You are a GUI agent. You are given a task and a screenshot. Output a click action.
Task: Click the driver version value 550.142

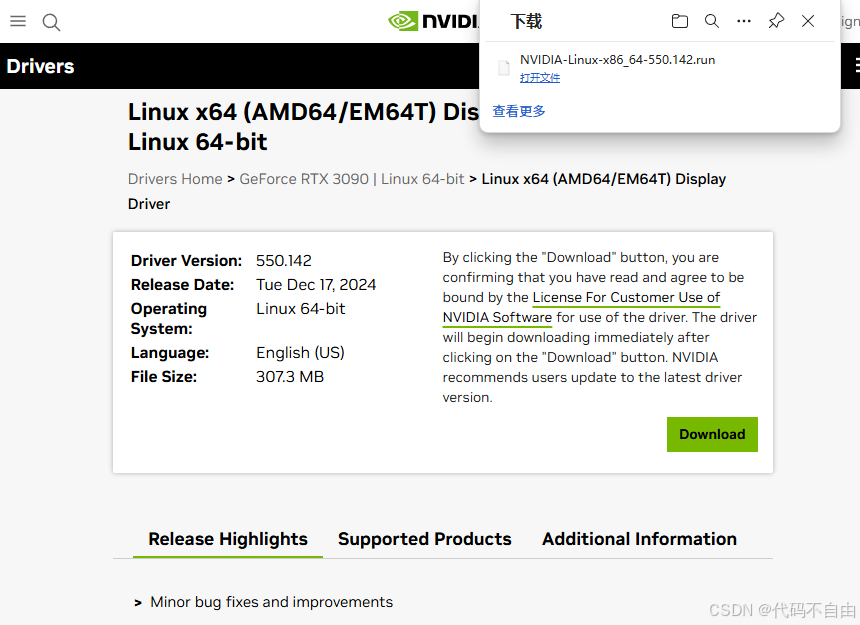tap(284, 260)
